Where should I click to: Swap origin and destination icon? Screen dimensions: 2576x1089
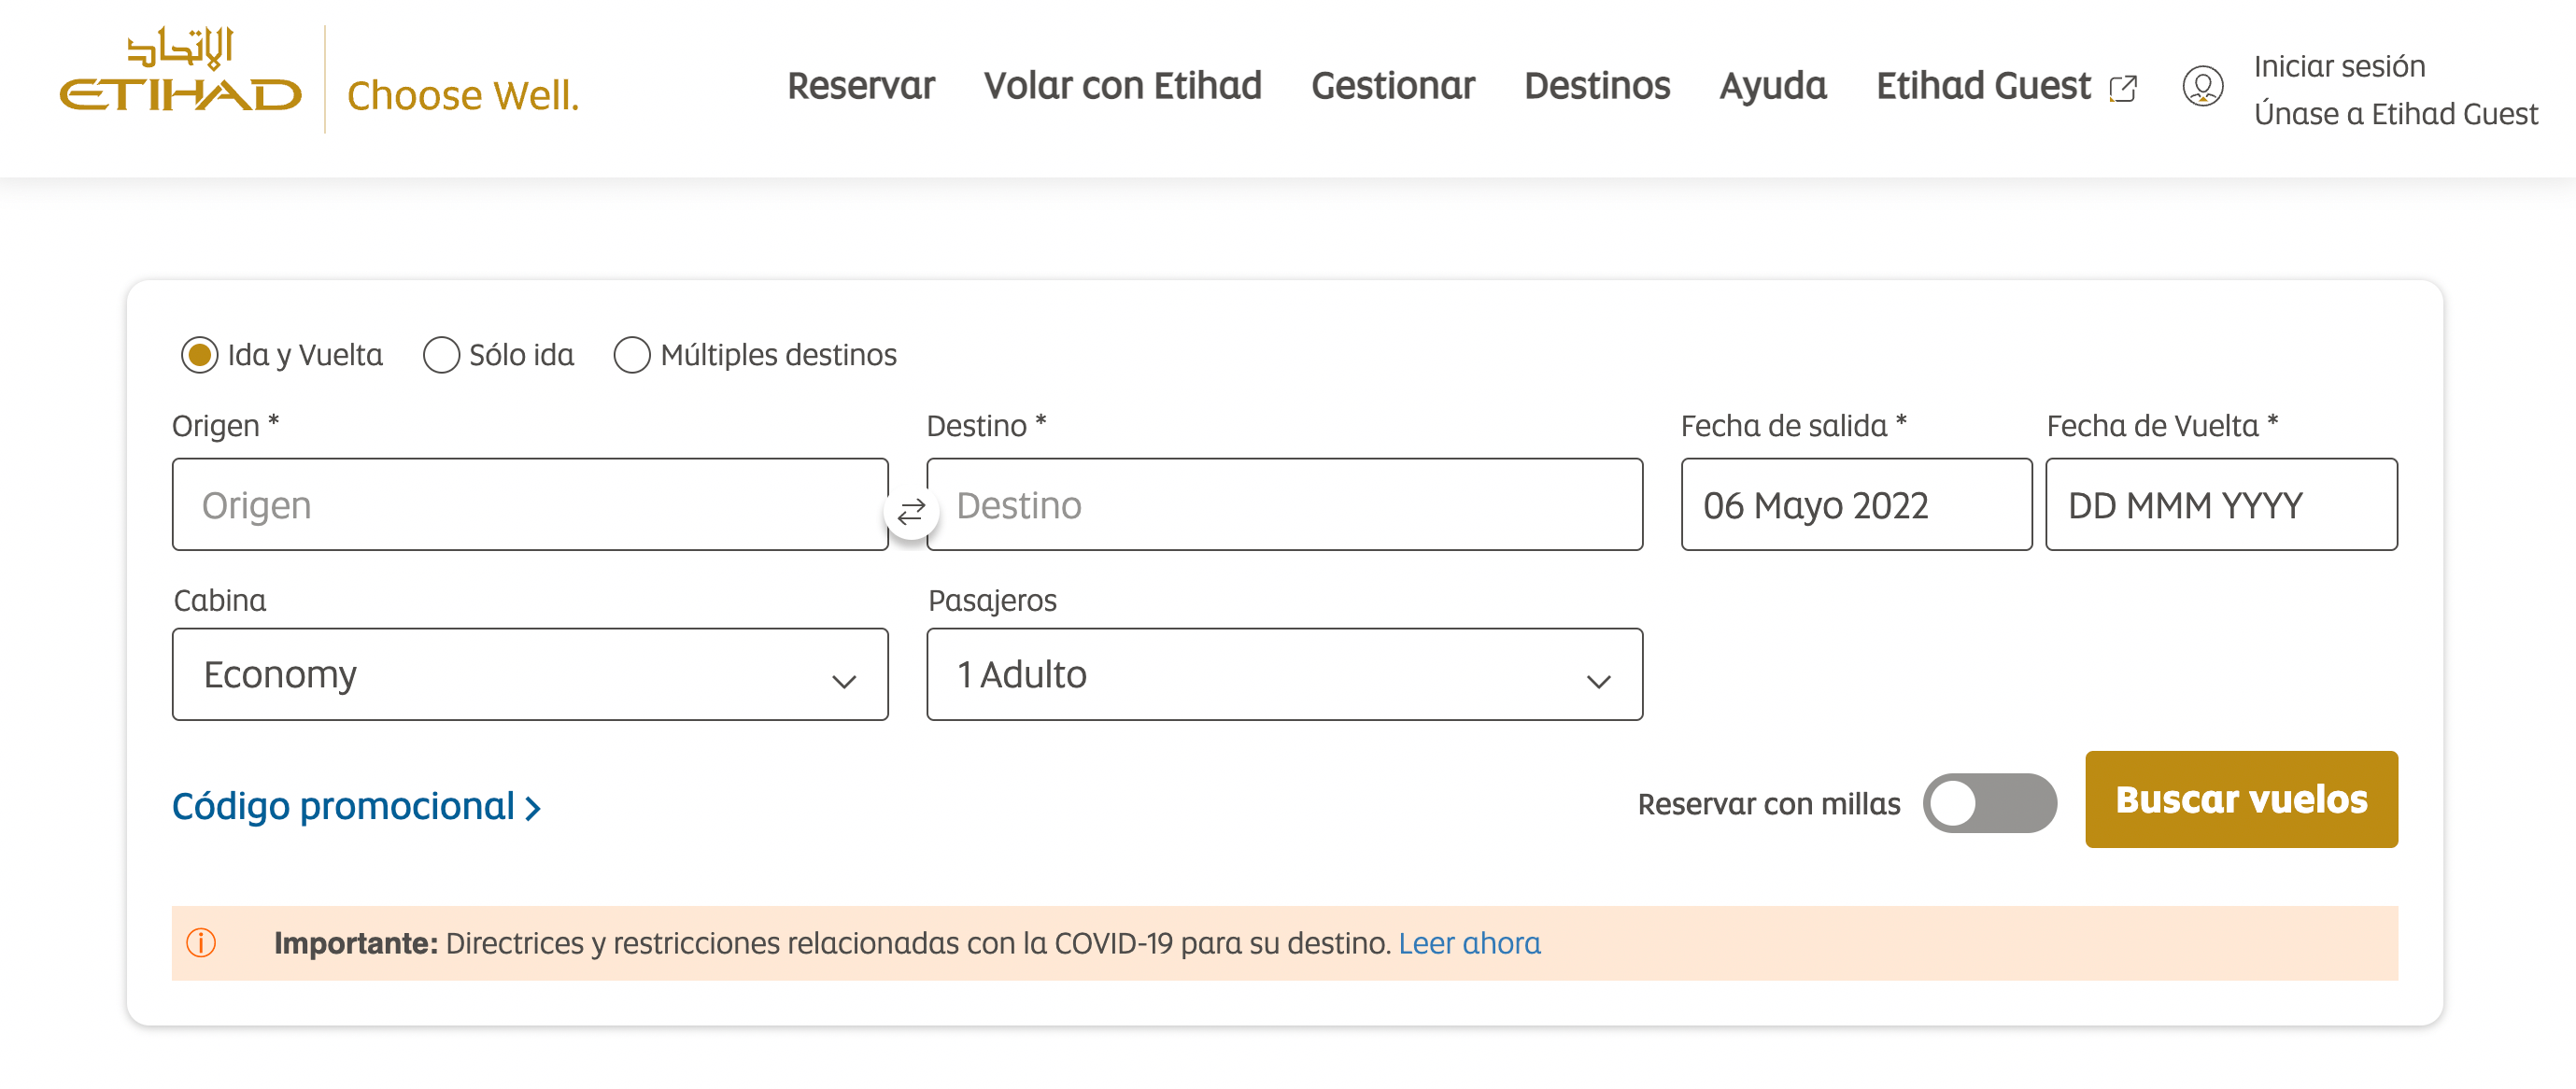coord(910,512)
